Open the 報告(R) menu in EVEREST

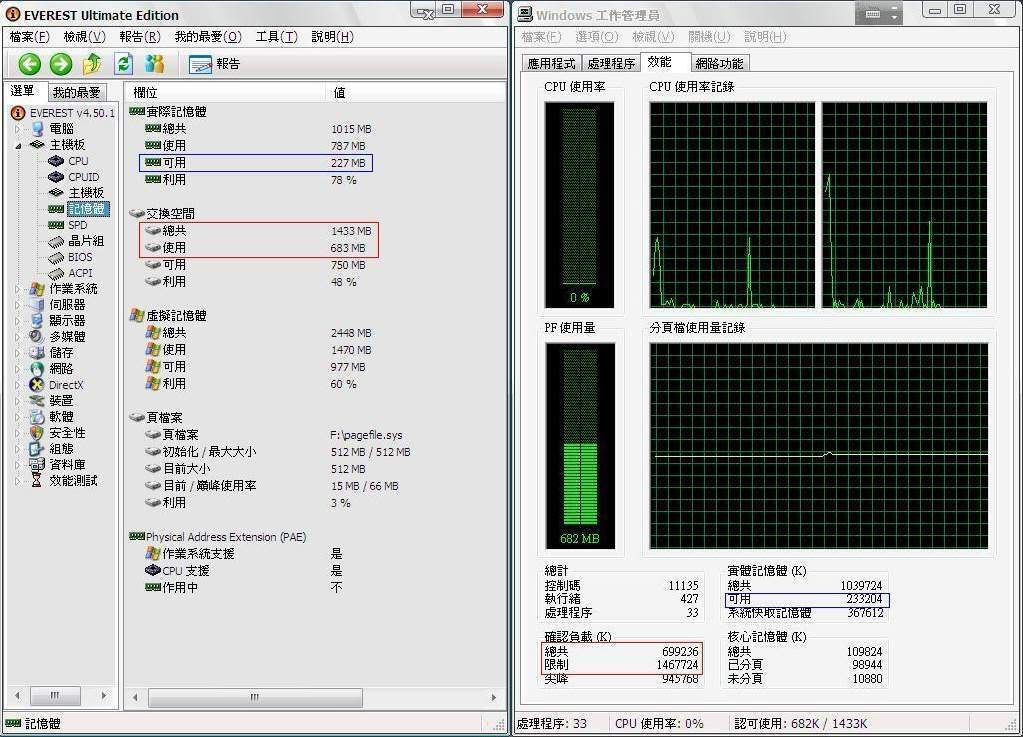pos(140,37)
